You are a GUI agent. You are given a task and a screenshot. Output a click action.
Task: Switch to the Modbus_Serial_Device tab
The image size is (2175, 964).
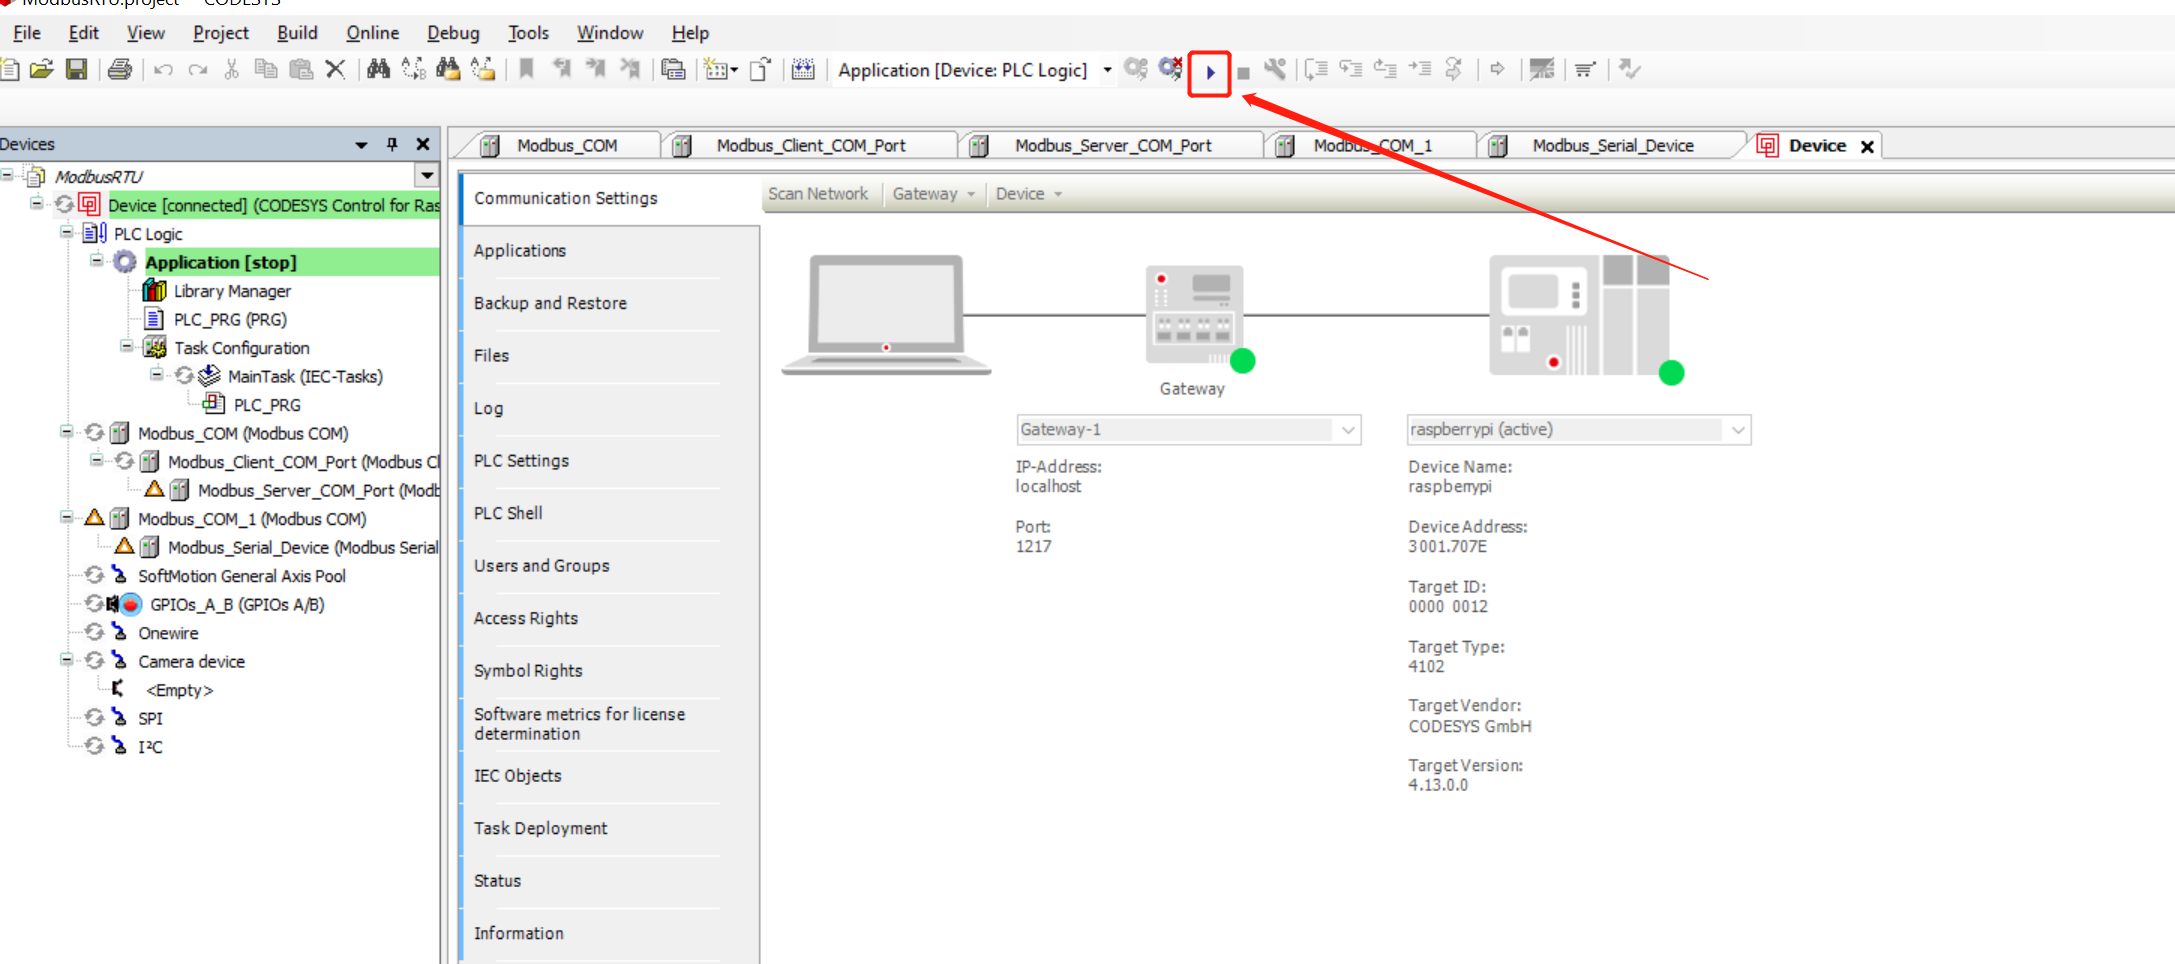pyautogui.click(x=1612, y=146)
